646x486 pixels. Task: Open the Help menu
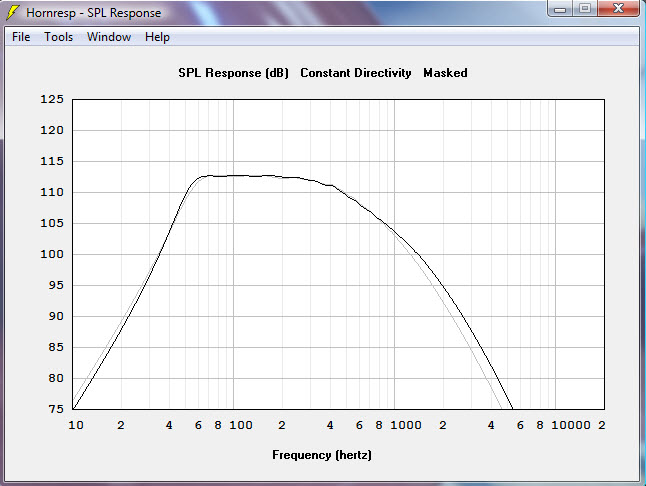pyautogui.click(x=157, y=37)
